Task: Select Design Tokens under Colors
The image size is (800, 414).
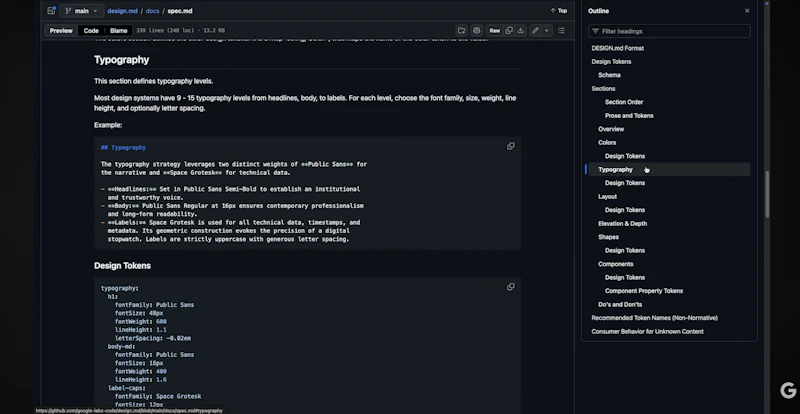Action: point(625,156)
